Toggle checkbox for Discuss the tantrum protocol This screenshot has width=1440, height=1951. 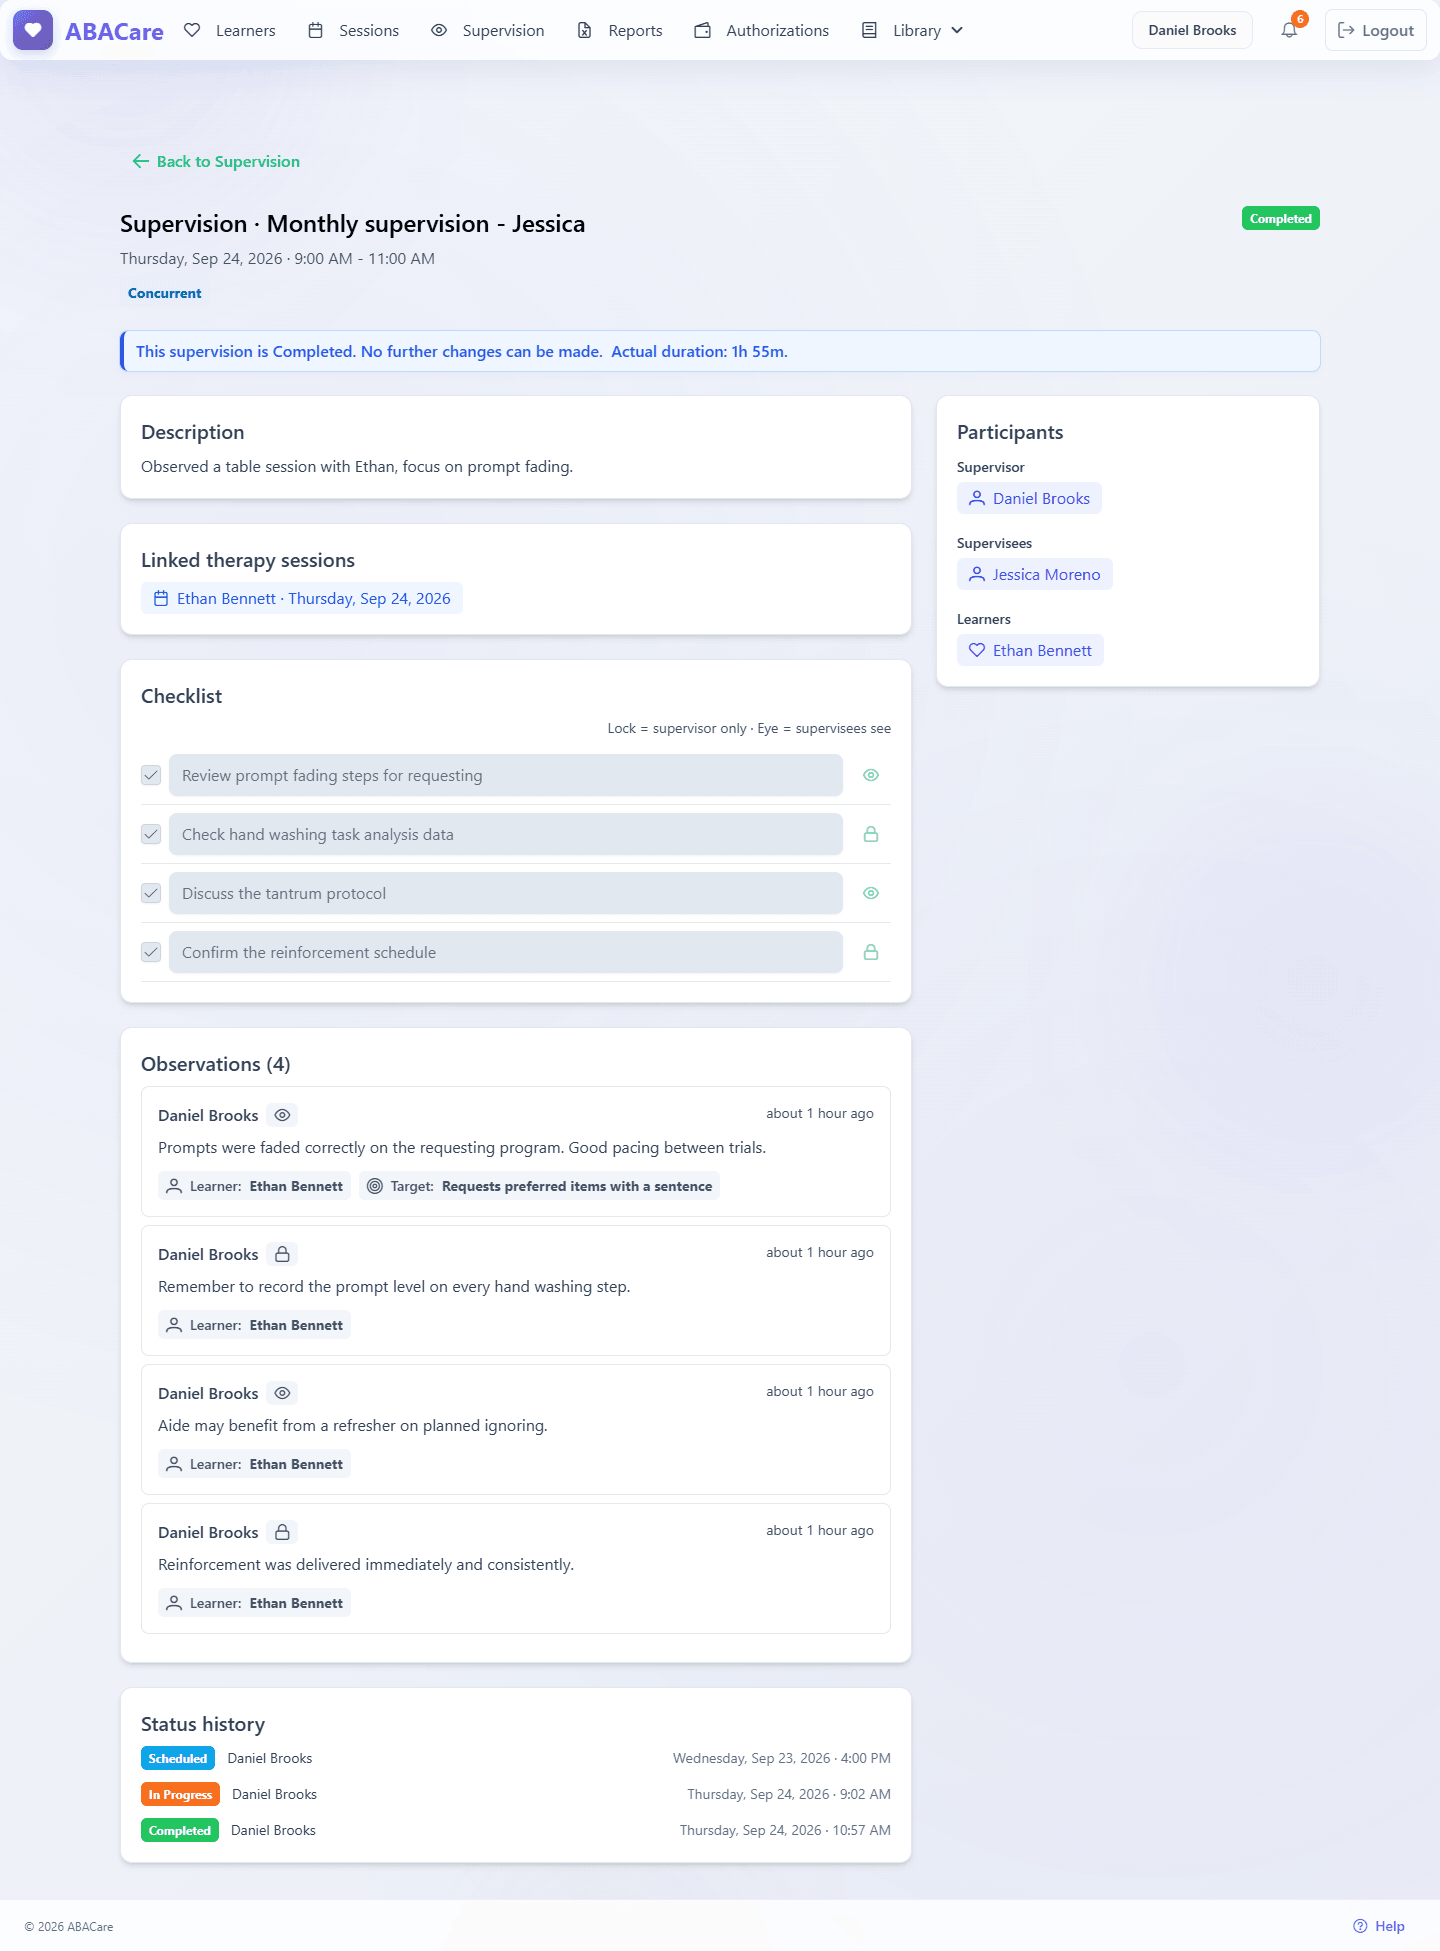coord(151,893)
